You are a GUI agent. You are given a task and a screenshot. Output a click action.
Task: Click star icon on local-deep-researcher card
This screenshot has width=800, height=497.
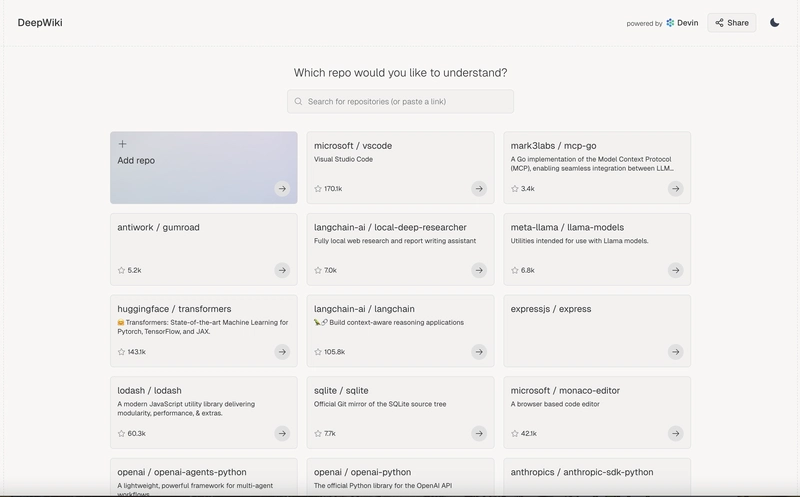[x=318, y=270]
